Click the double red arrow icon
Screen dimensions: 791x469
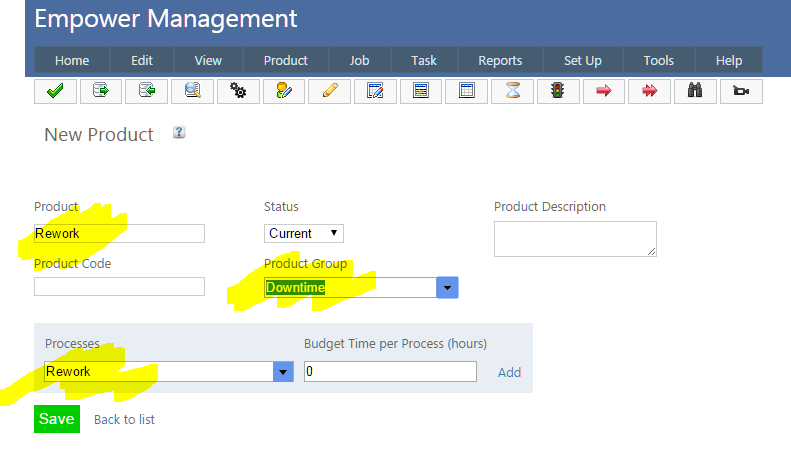point(649,91)
